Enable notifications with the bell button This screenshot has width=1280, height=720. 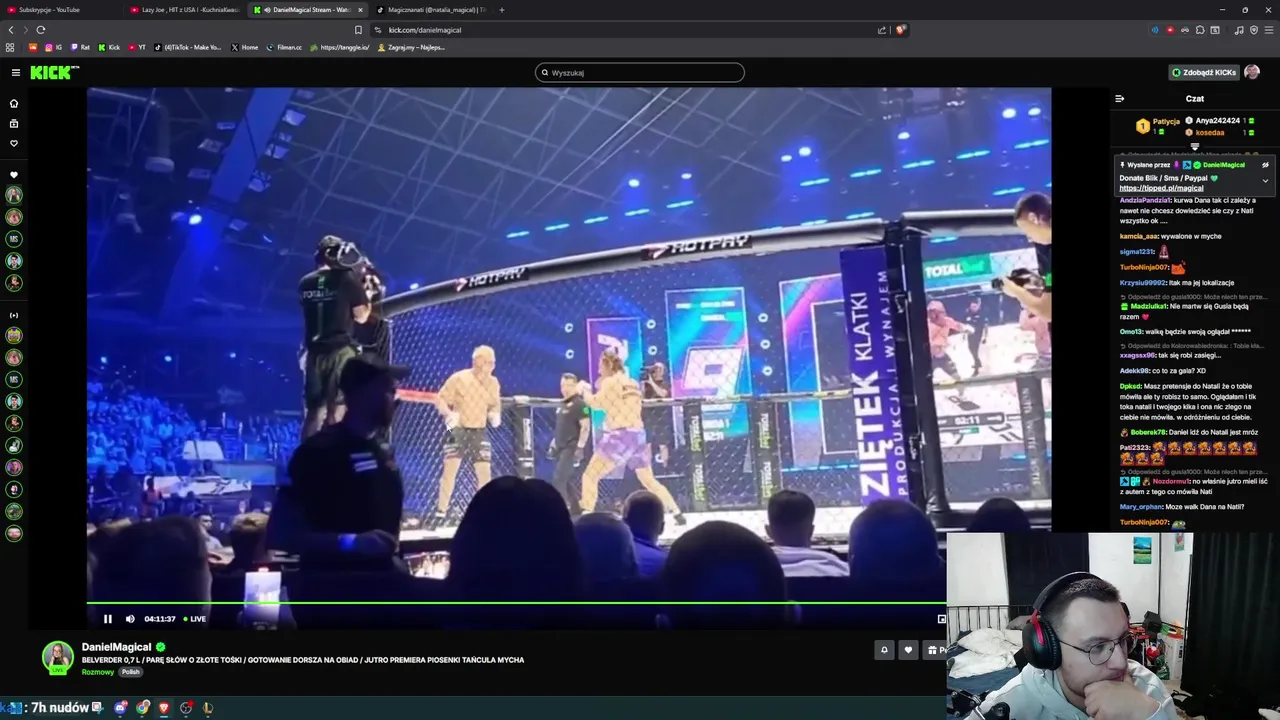tap(884, 650)
